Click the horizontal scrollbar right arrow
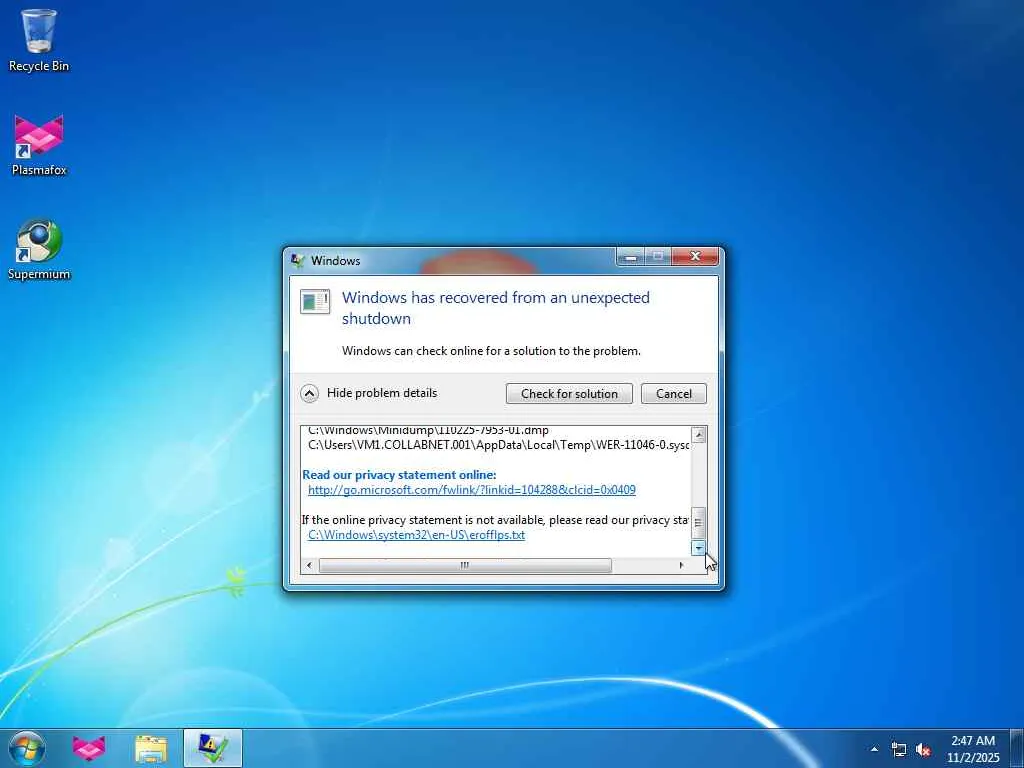The height and width of the screenshot is (768, 1024). [681, 566]
